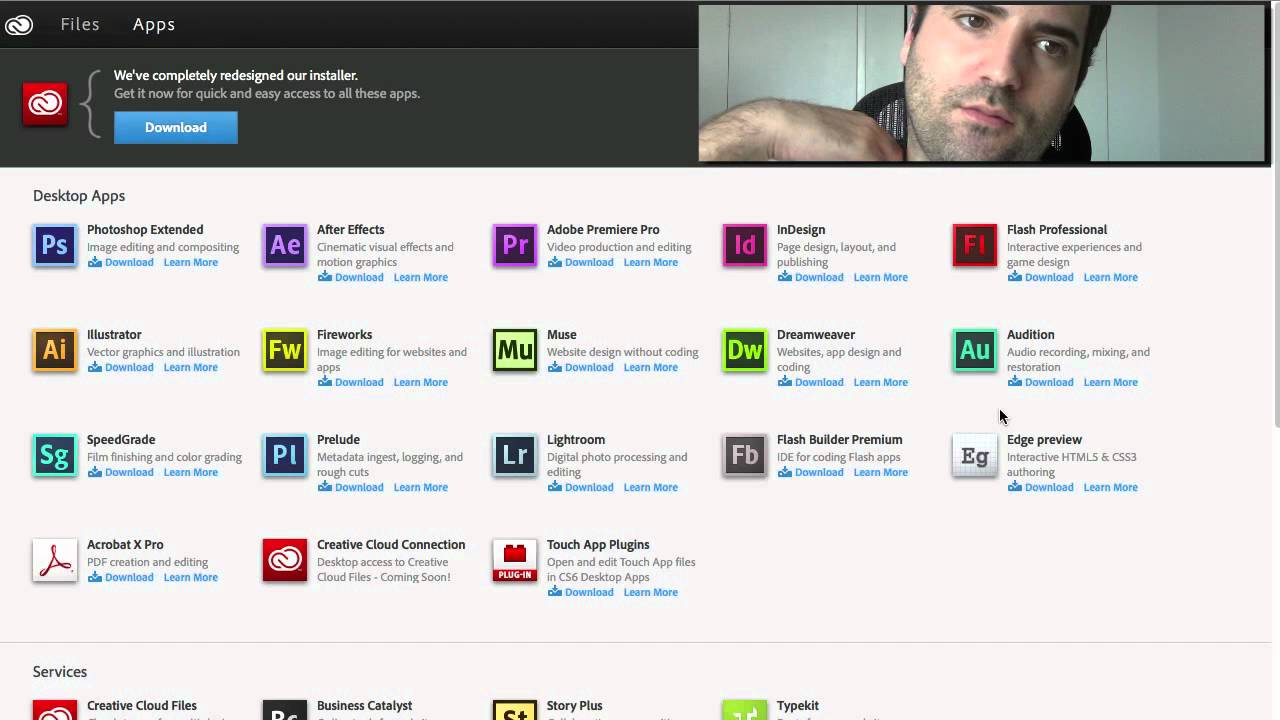1280x720 pixels.
Task: Click the green Typekit icon
Action: 745,709
